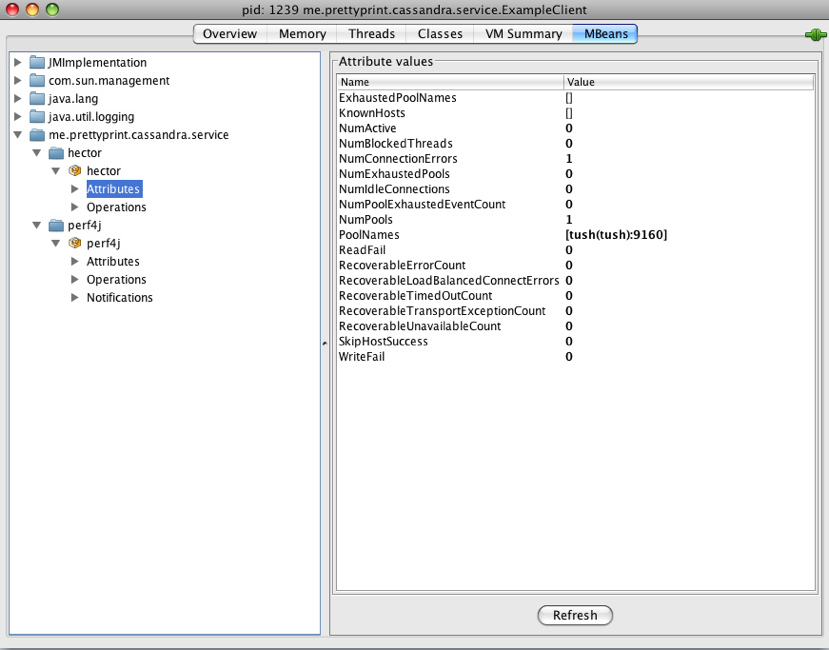This screenshot has width=829, height=650.
Task: Click the split pane collapse arrow
Action: click(325, 343)
